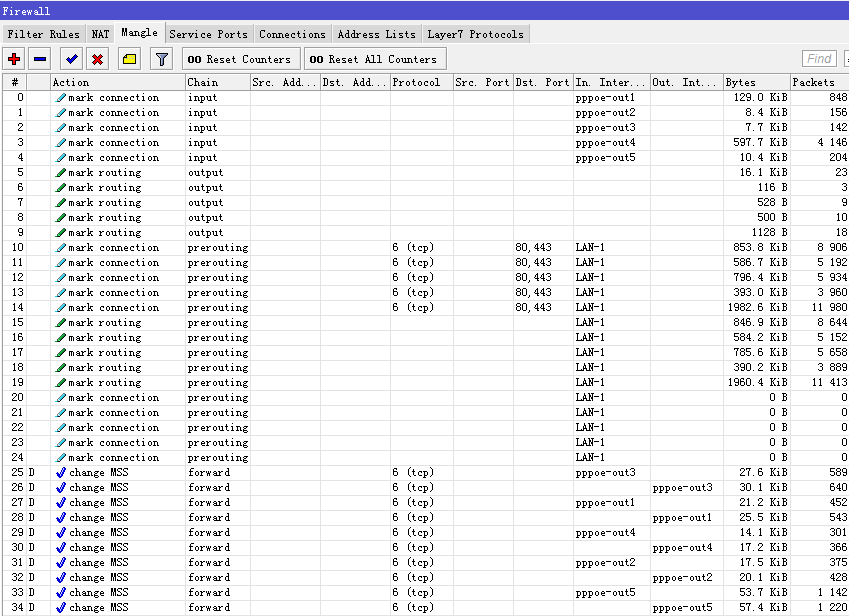Viewport: 849px width, 616px height.
Task: Click 53.7 KiB bytes in row 33
Action: click(x=763, y=592)
